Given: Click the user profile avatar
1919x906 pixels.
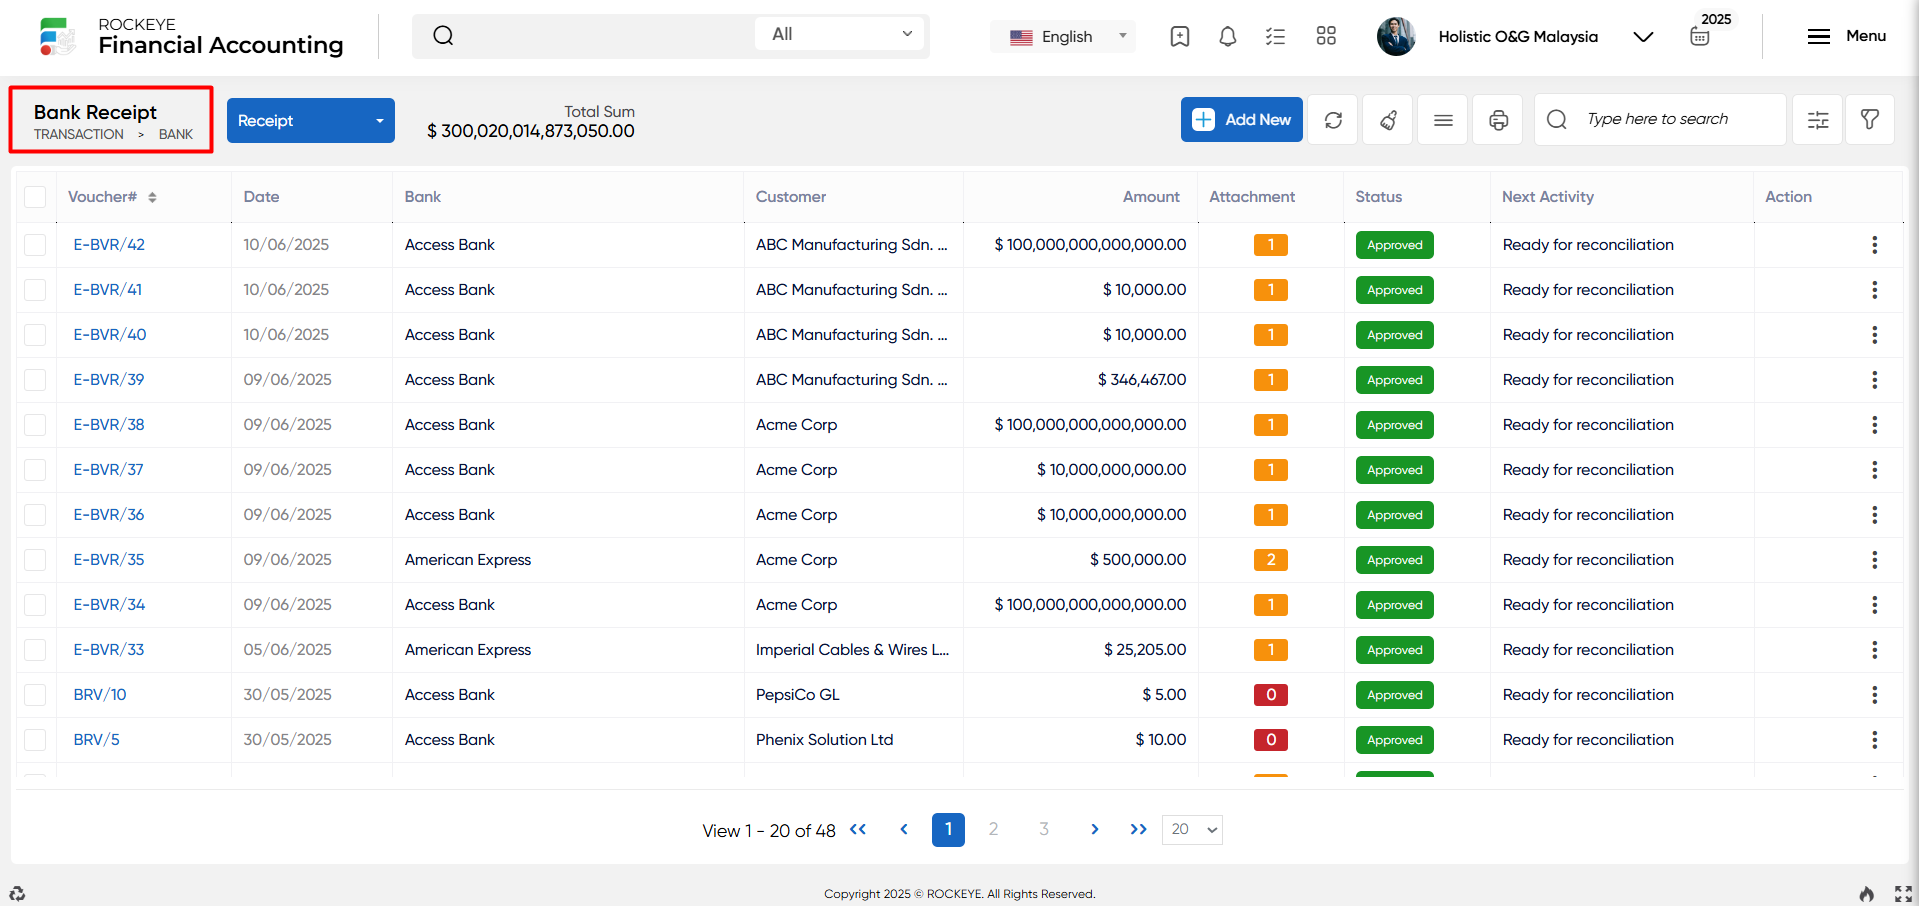Looking at the screenshot, I should (1396, 37).
